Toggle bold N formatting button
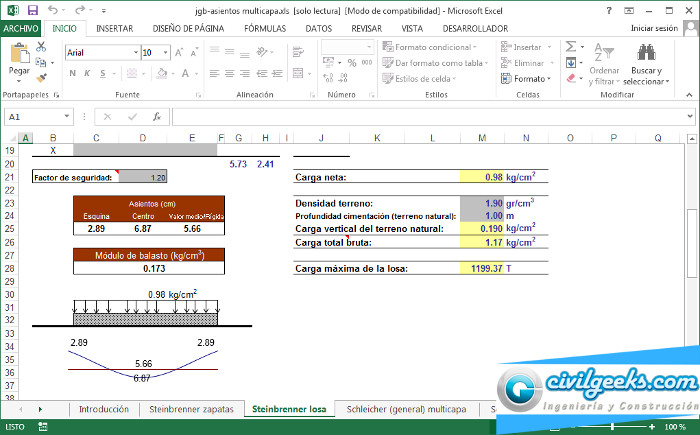The image size is (700, 435). pos(73,73)
